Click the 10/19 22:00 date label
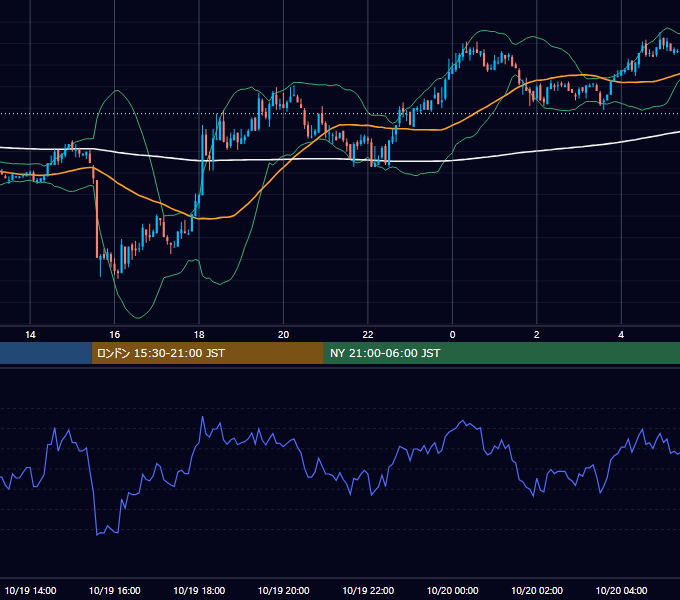Viewport: 680px width, 600px height. click(x=368, y=590)
